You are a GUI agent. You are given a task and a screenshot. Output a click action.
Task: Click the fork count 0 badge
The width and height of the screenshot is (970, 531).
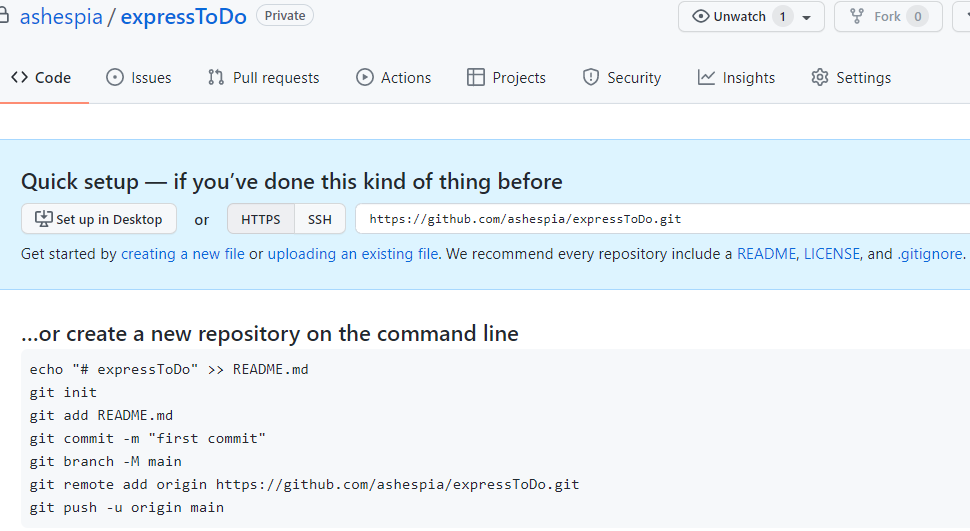click(x=917, y=17)
